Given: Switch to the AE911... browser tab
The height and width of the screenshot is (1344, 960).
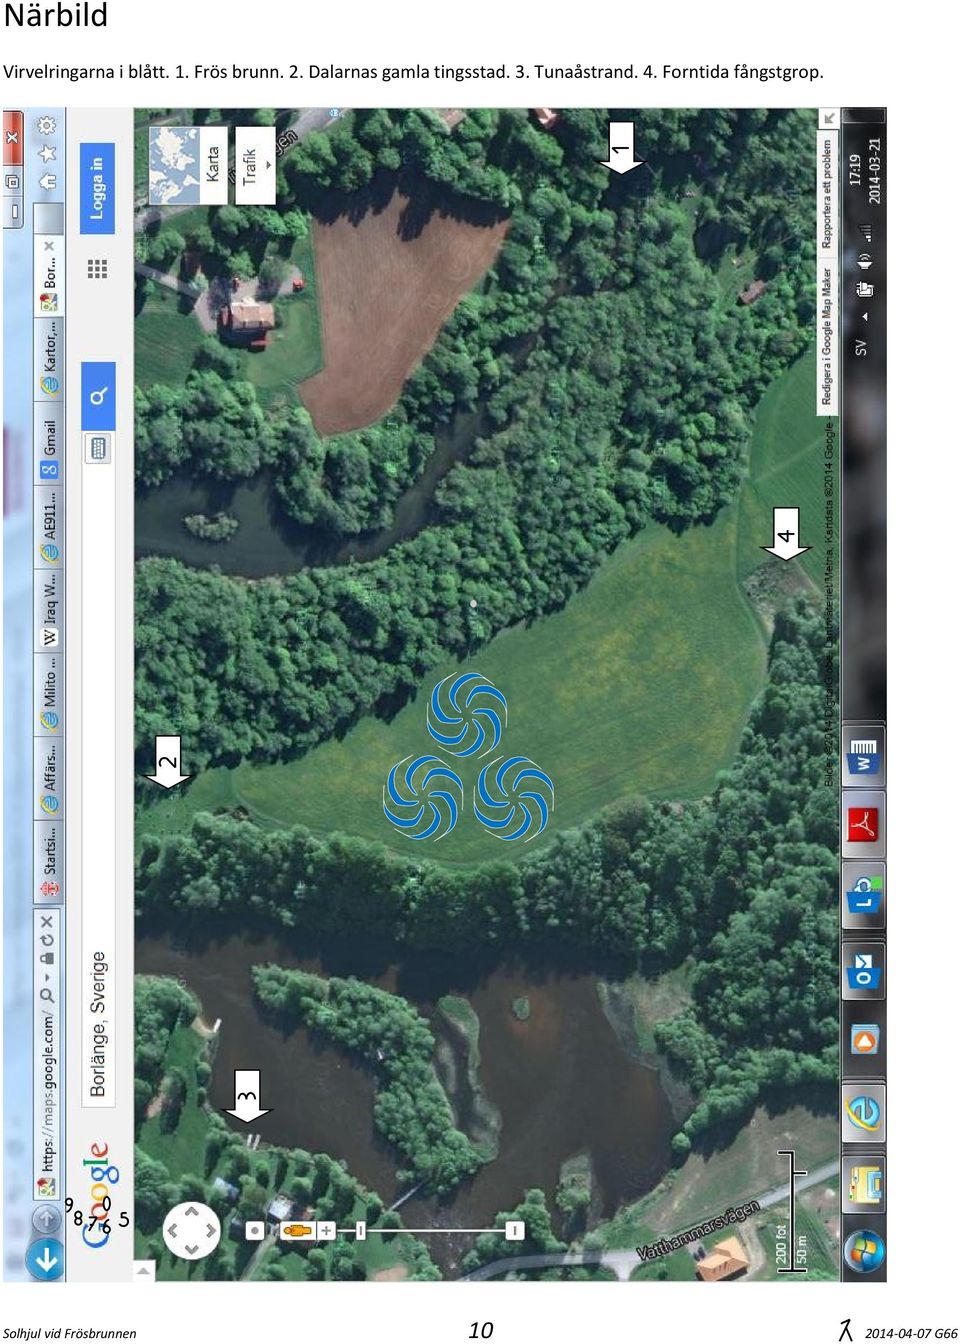Looking at the screenshot, I should tap(48, 527).
